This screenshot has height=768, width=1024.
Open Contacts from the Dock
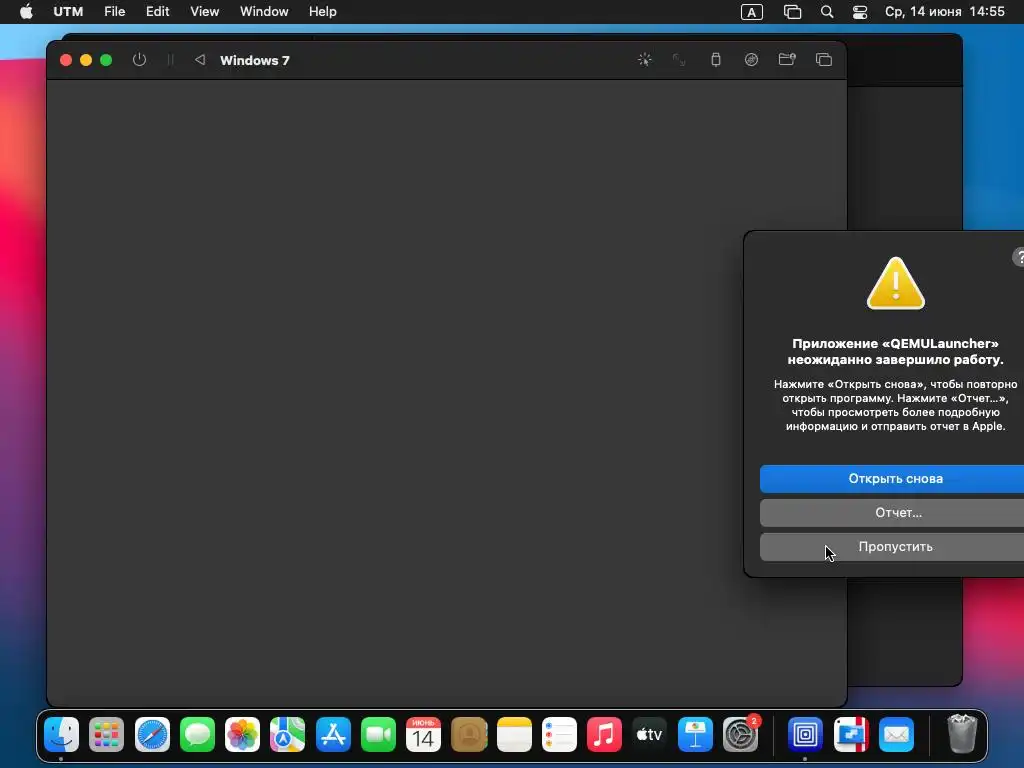[x=469, y=735]
